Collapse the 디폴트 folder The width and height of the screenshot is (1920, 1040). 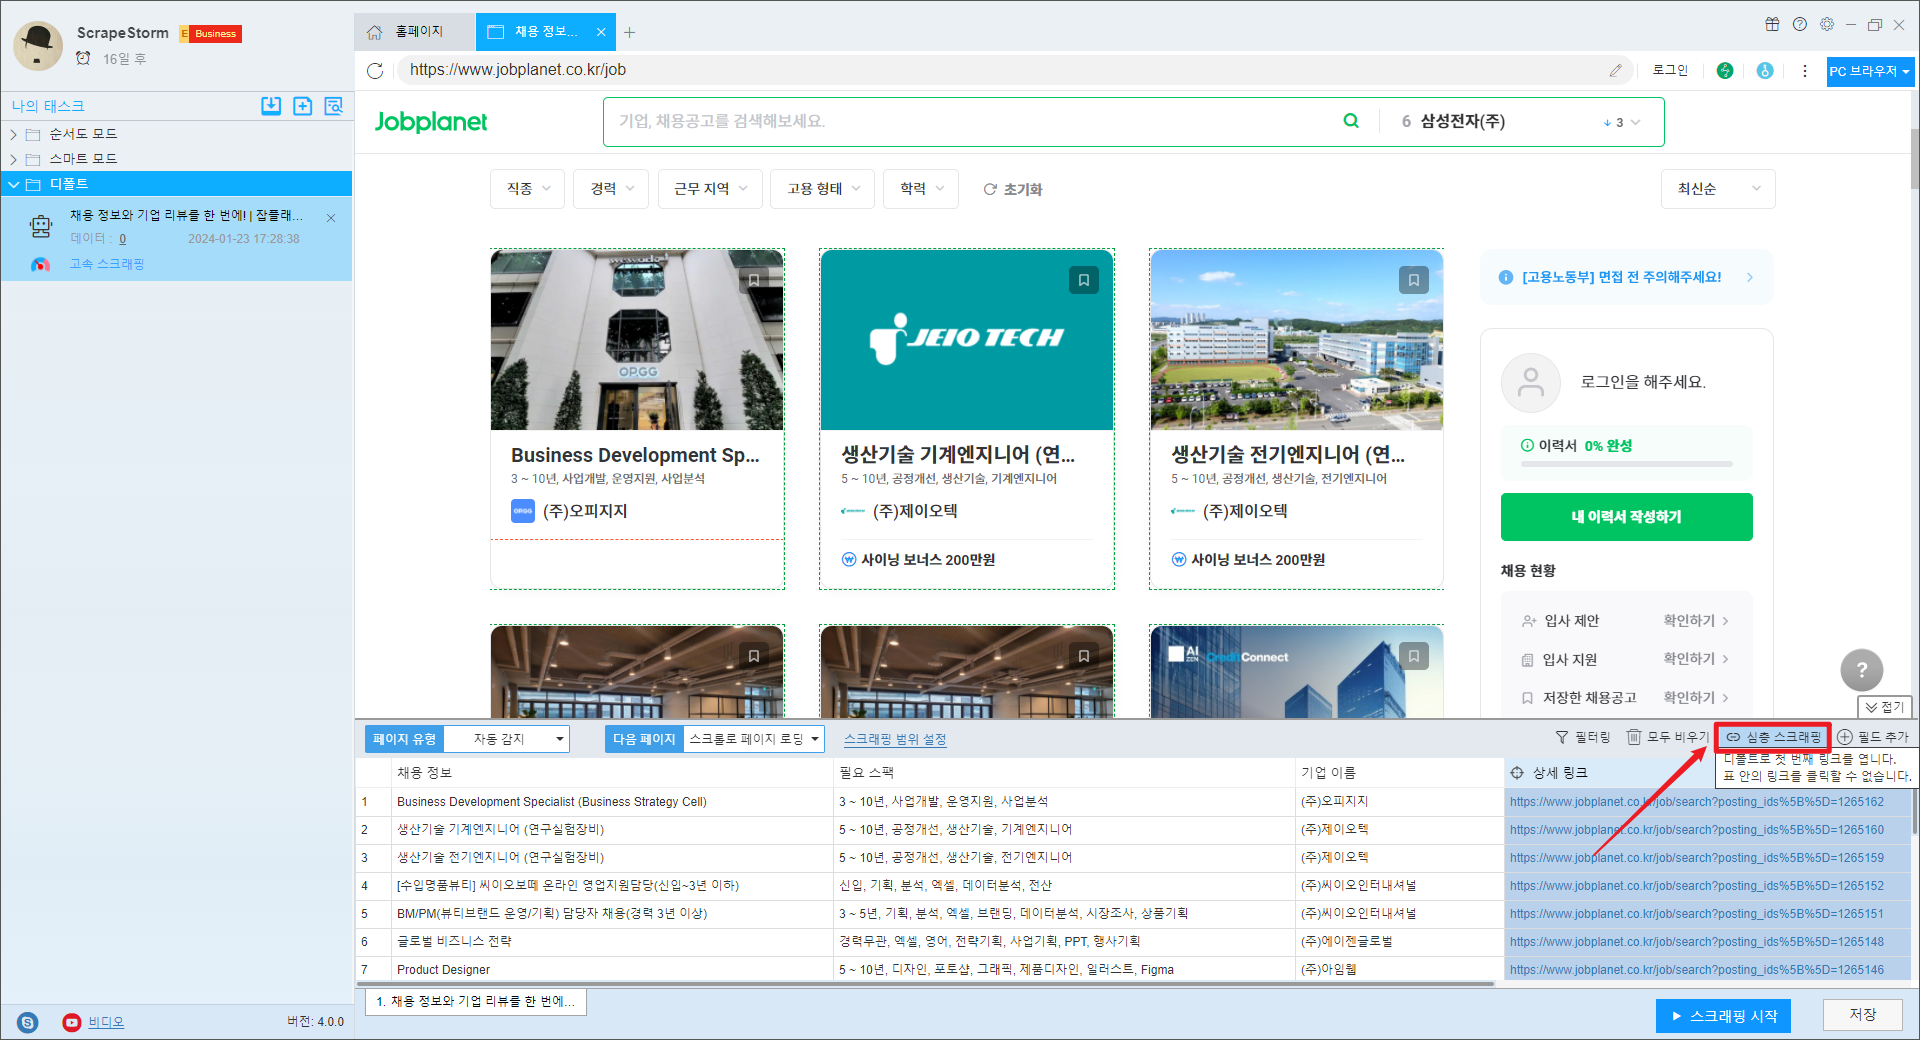pos(14,184)
